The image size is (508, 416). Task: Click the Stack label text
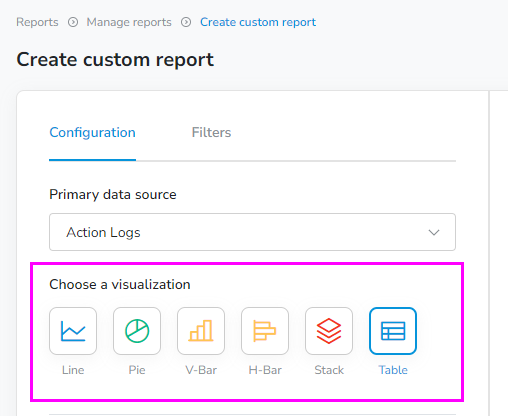[329, 370]
